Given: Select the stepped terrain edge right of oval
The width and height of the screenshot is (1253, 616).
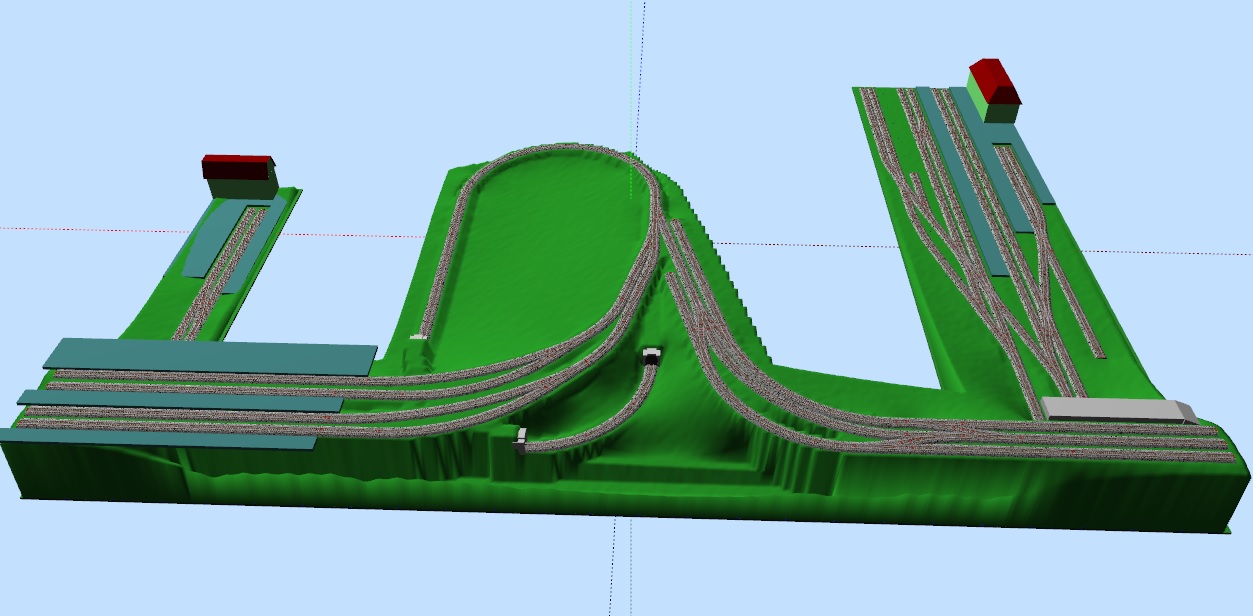Looking at the screenshot, I should [x=730, y=280].
